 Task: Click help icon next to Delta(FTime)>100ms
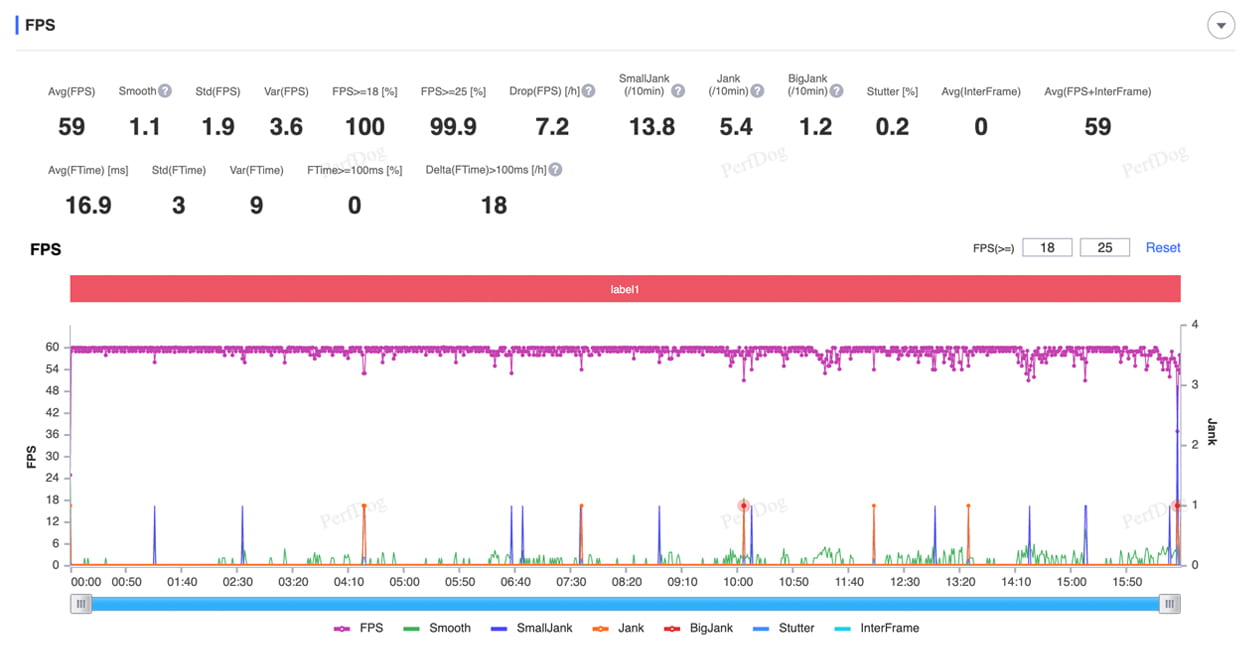point(555,170)
